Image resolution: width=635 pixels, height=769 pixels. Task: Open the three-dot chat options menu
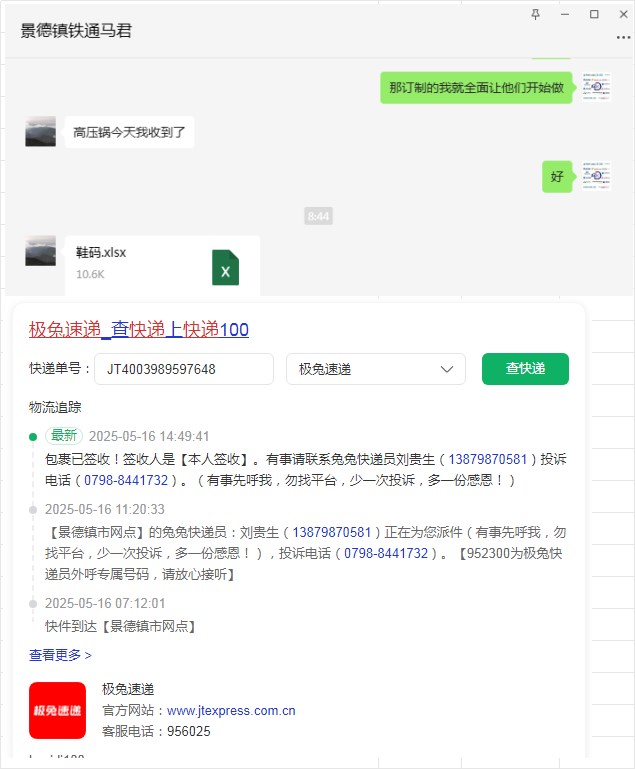pos(623,37)
